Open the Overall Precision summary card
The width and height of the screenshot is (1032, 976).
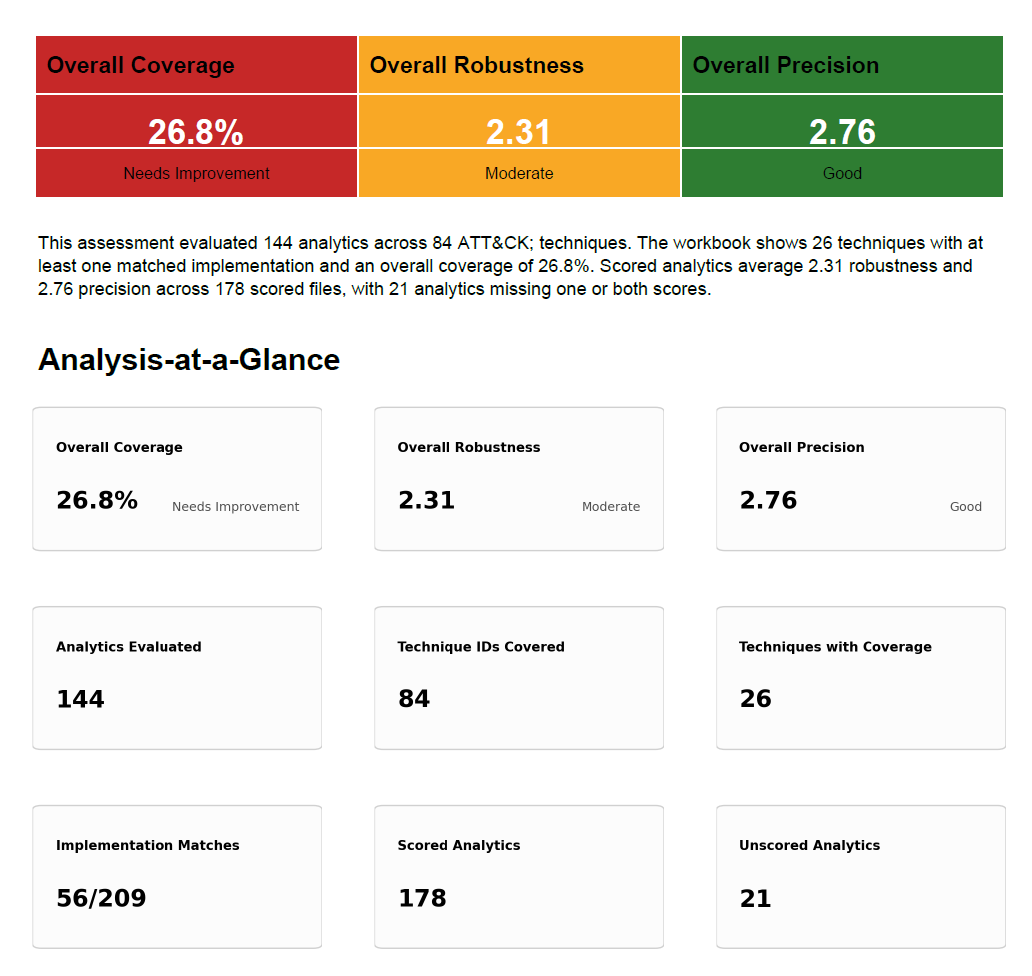pos(861,478)
